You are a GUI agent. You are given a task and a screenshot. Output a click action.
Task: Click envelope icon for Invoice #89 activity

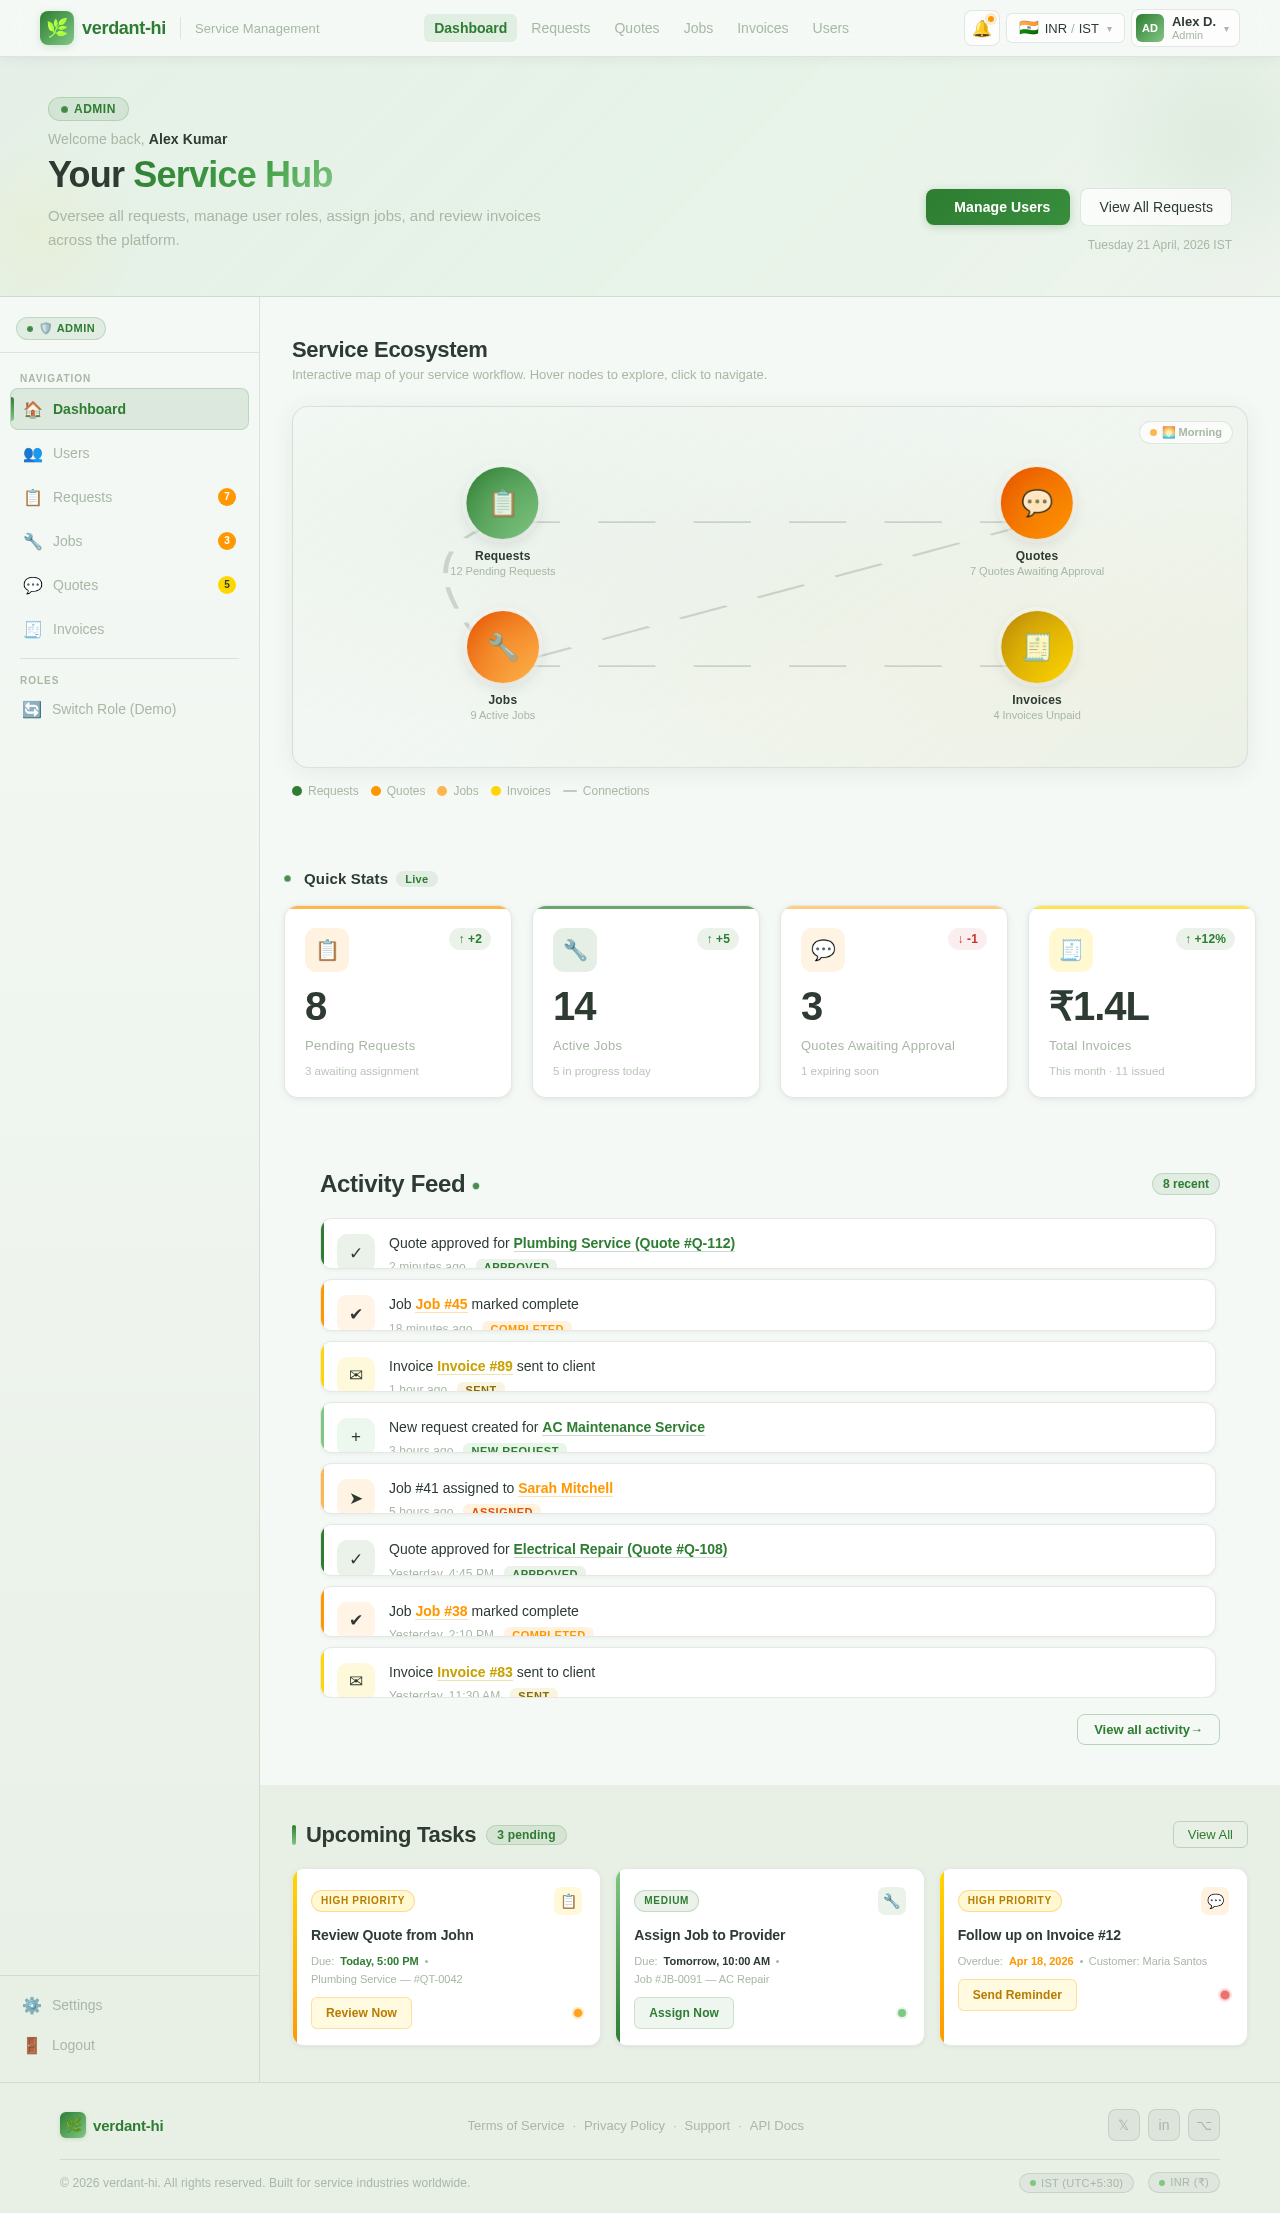pos(356,1375)
